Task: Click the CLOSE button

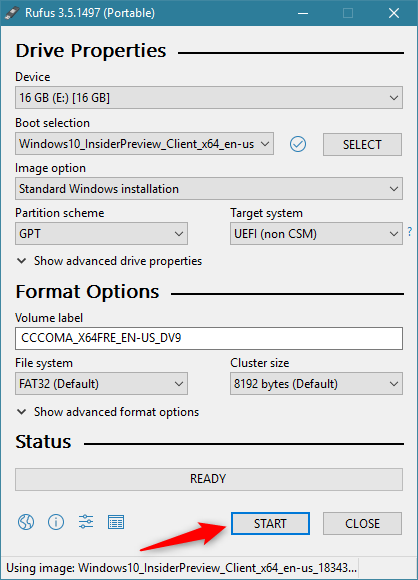Action: pyautogui.click(x=362, y=523)
